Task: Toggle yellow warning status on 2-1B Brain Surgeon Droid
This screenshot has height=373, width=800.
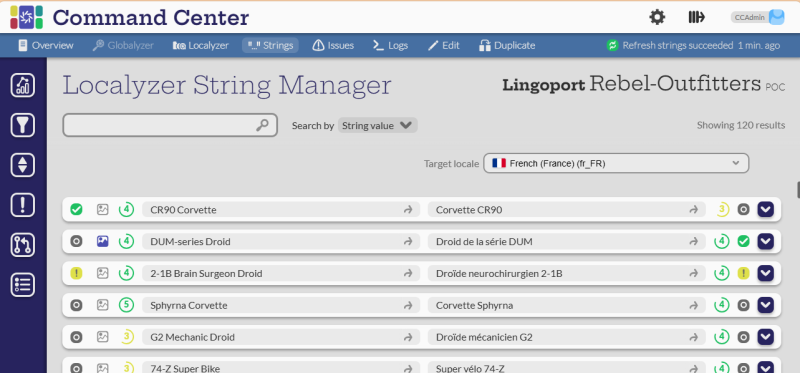Action: (x=76, y=273)
